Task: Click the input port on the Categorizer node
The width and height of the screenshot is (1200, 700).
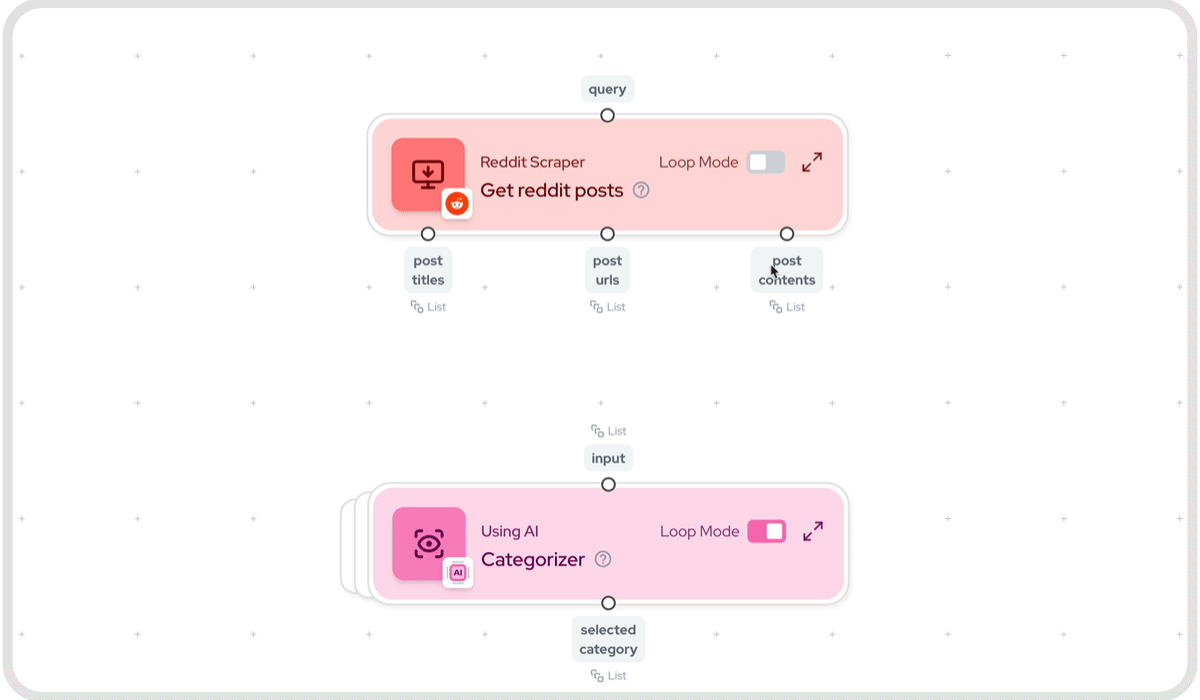Action: (x=608, y=484)
